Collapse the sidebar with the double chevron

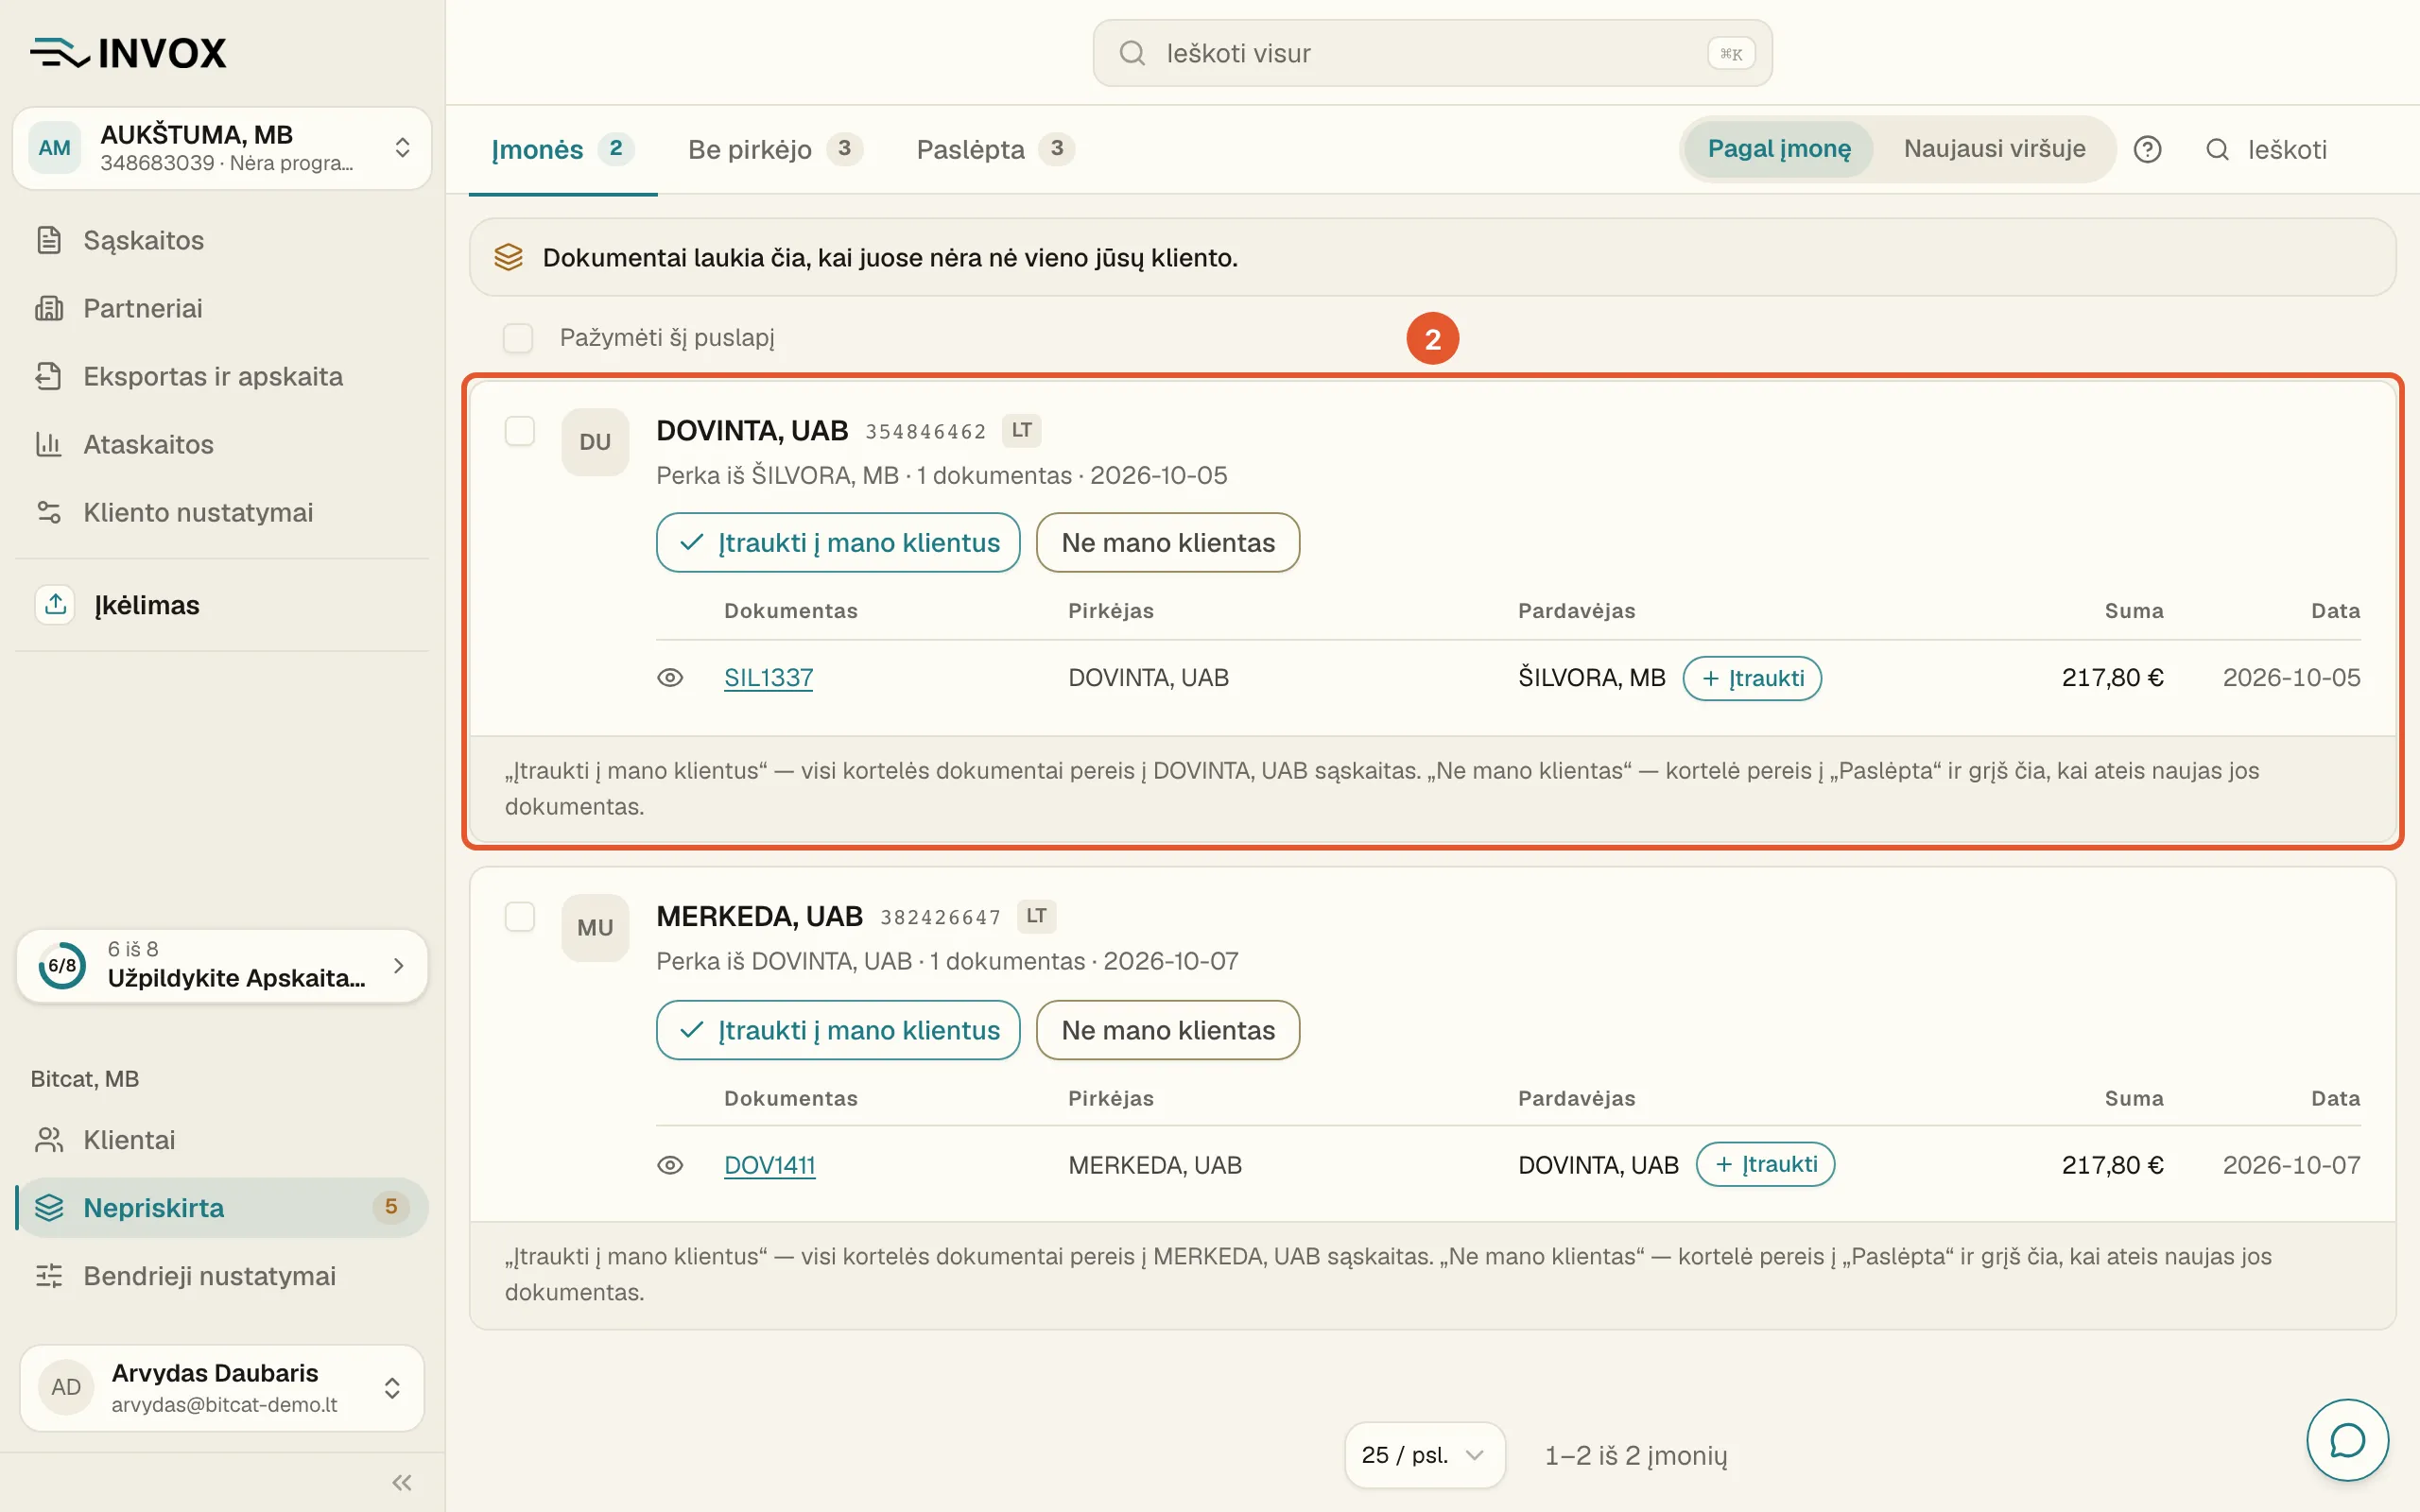(402, 1482)
